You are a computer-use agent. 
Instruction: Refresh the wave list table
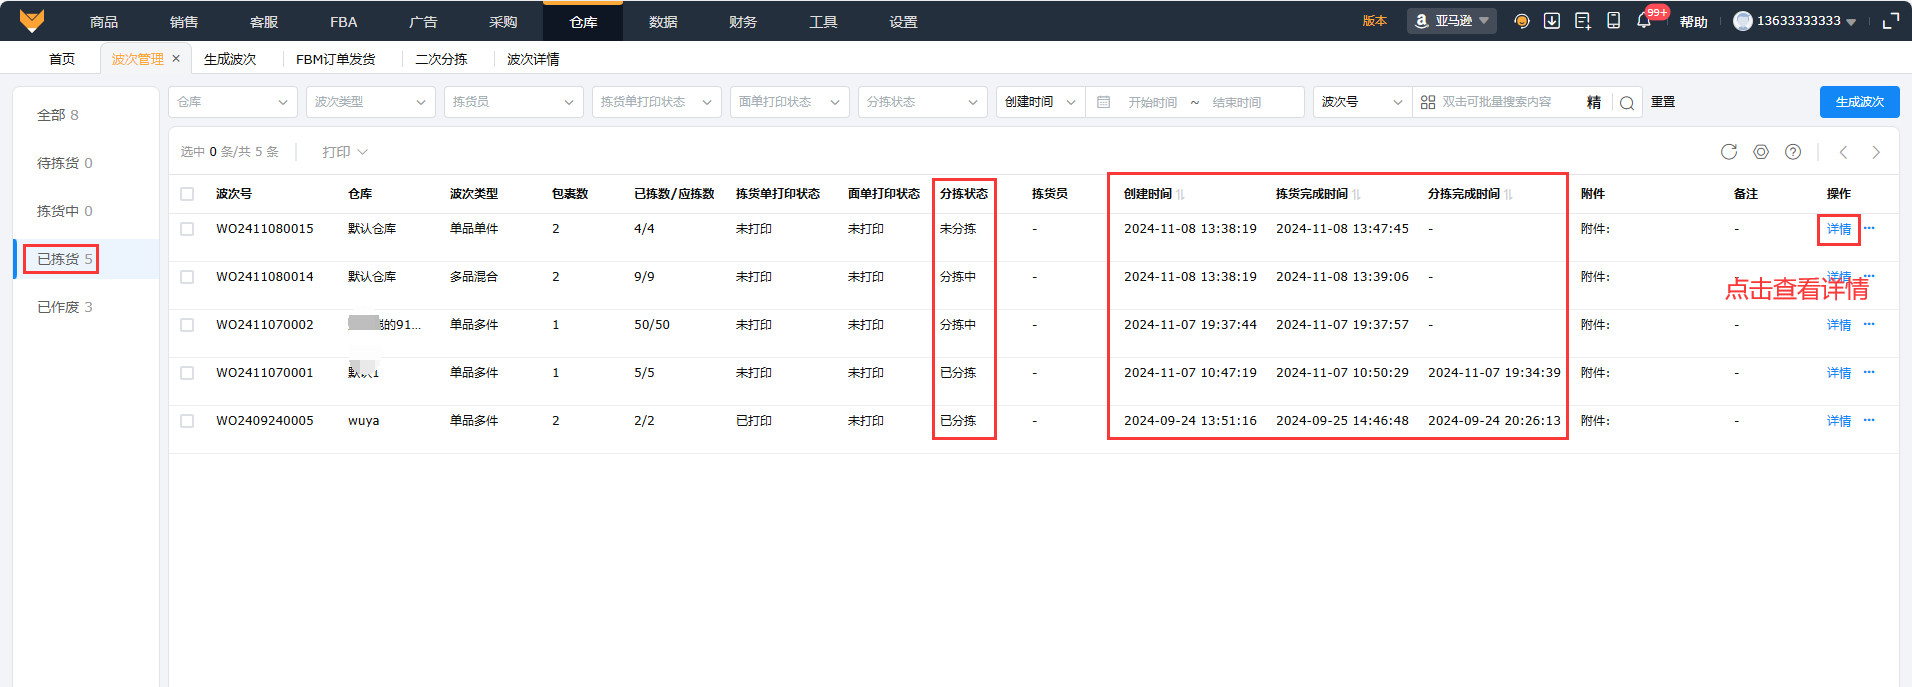(x=1729, y=152)
